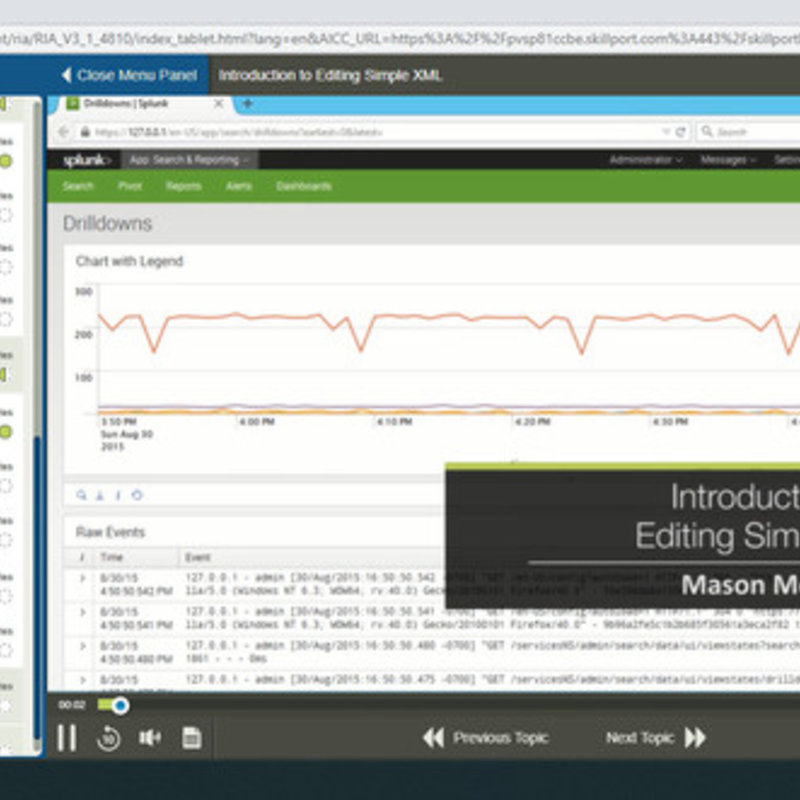This screenshot has height=800, width=800.
Task: Mute audio with the speaker icon
Action: pos(149,738)
